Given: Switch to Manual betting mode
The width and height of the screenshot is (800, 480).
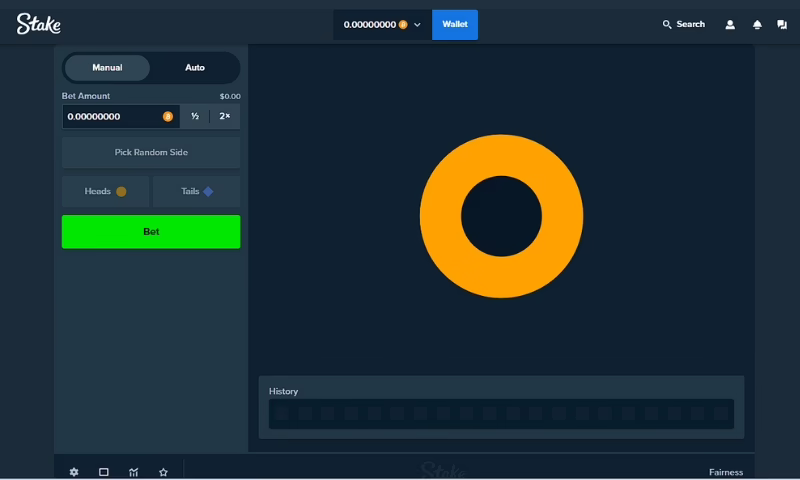Looking at the screenshot, I should click(107, 68).
